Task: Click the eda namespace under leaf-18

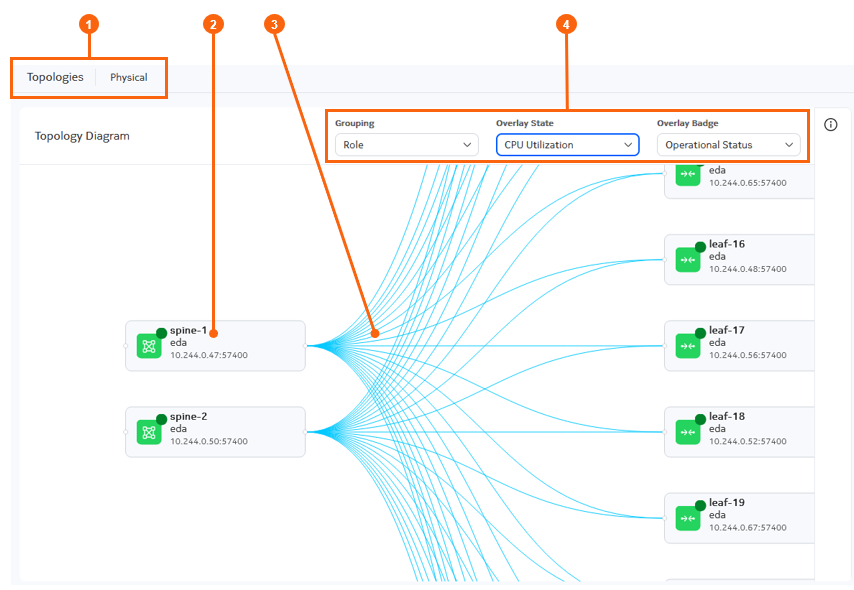Action: pos(717,429)
